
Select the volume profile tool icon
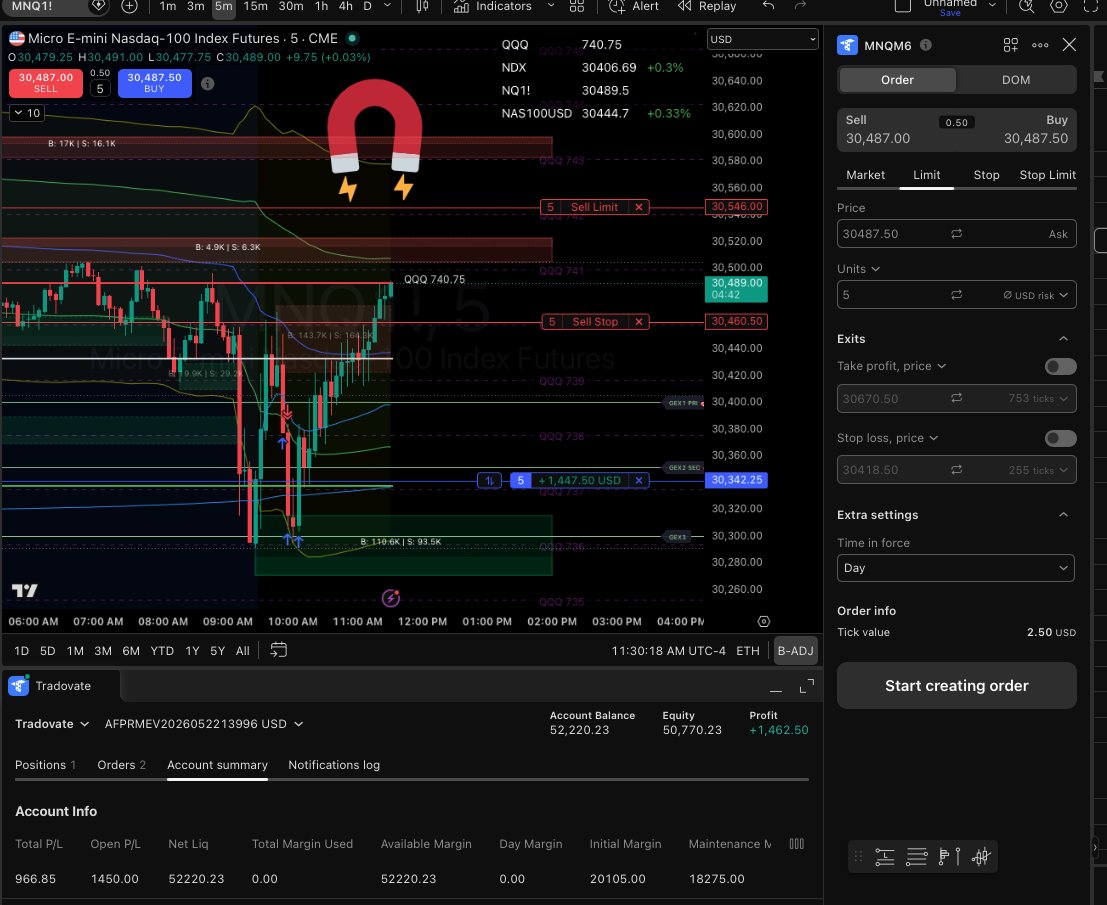pyautogui.click(x=950, y=857)
